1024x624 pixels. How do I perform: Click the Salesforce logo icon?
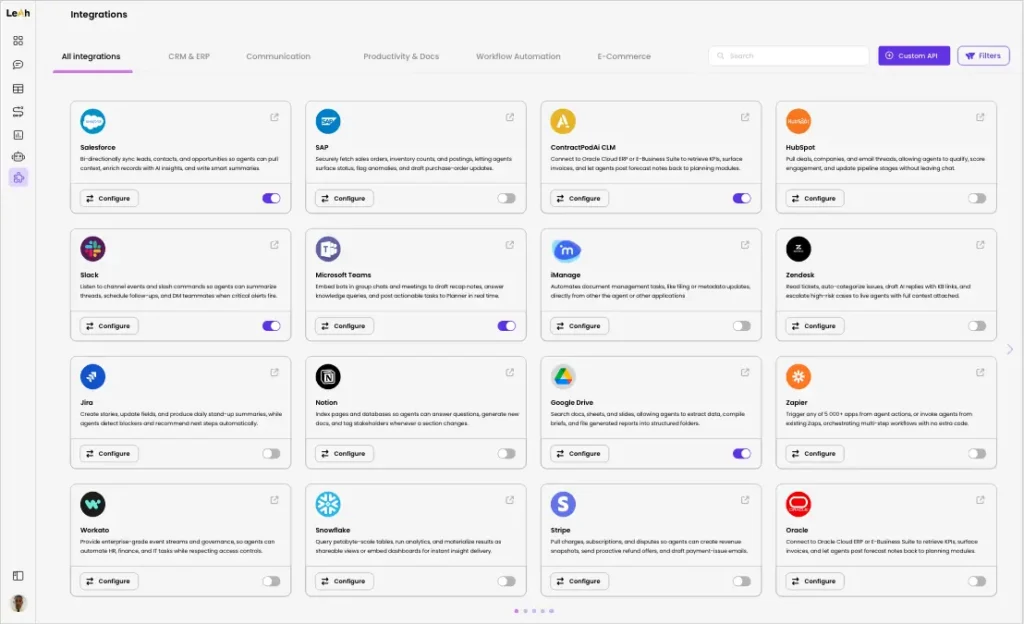[x=93, y=121]
